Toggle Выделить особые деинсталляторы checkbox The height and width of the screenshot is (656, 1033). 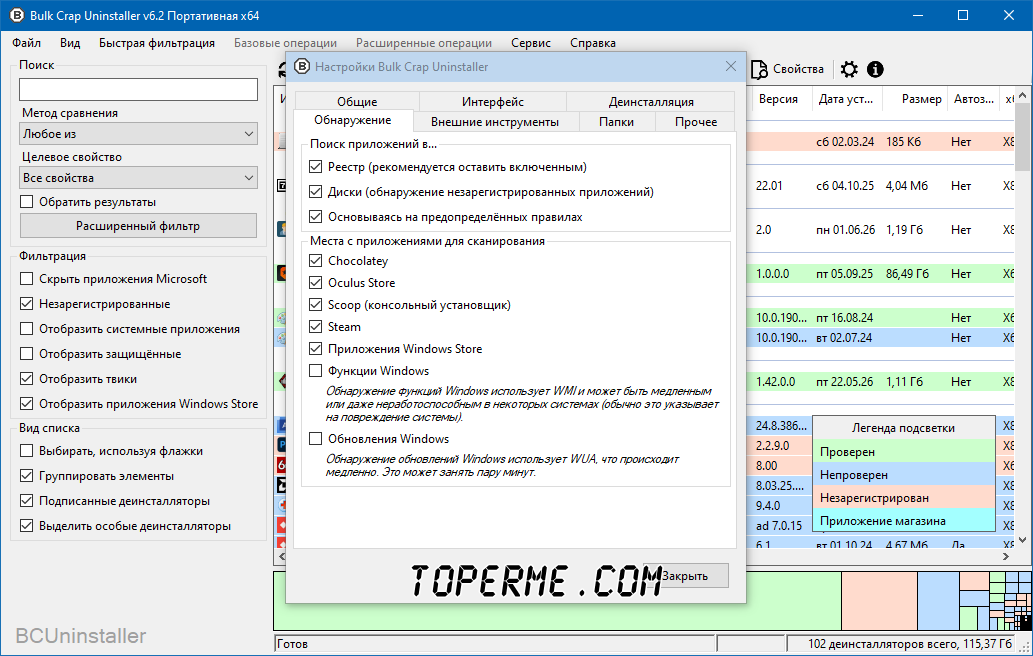26,526
